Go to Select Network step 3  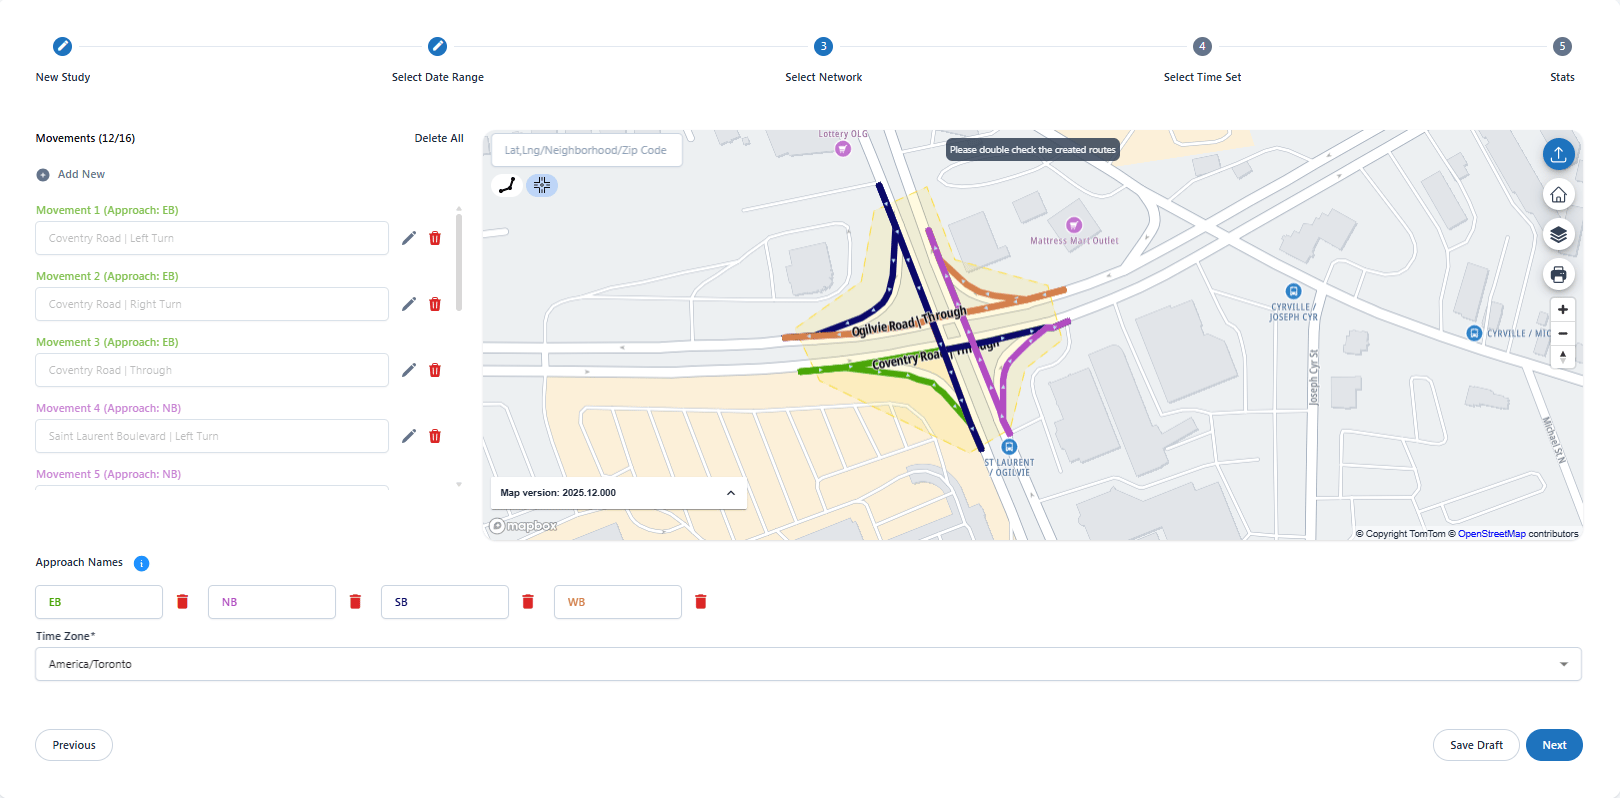(x=823, y=46)
